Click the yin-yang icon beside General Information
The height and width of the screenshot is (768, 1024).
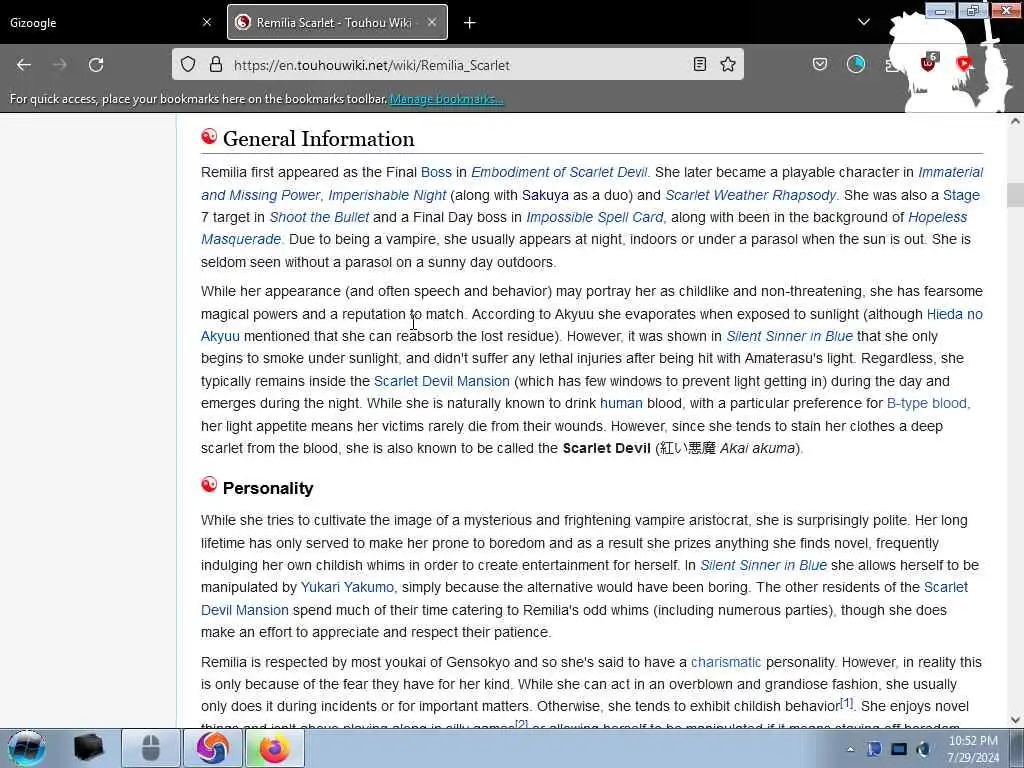click(209, 136)
